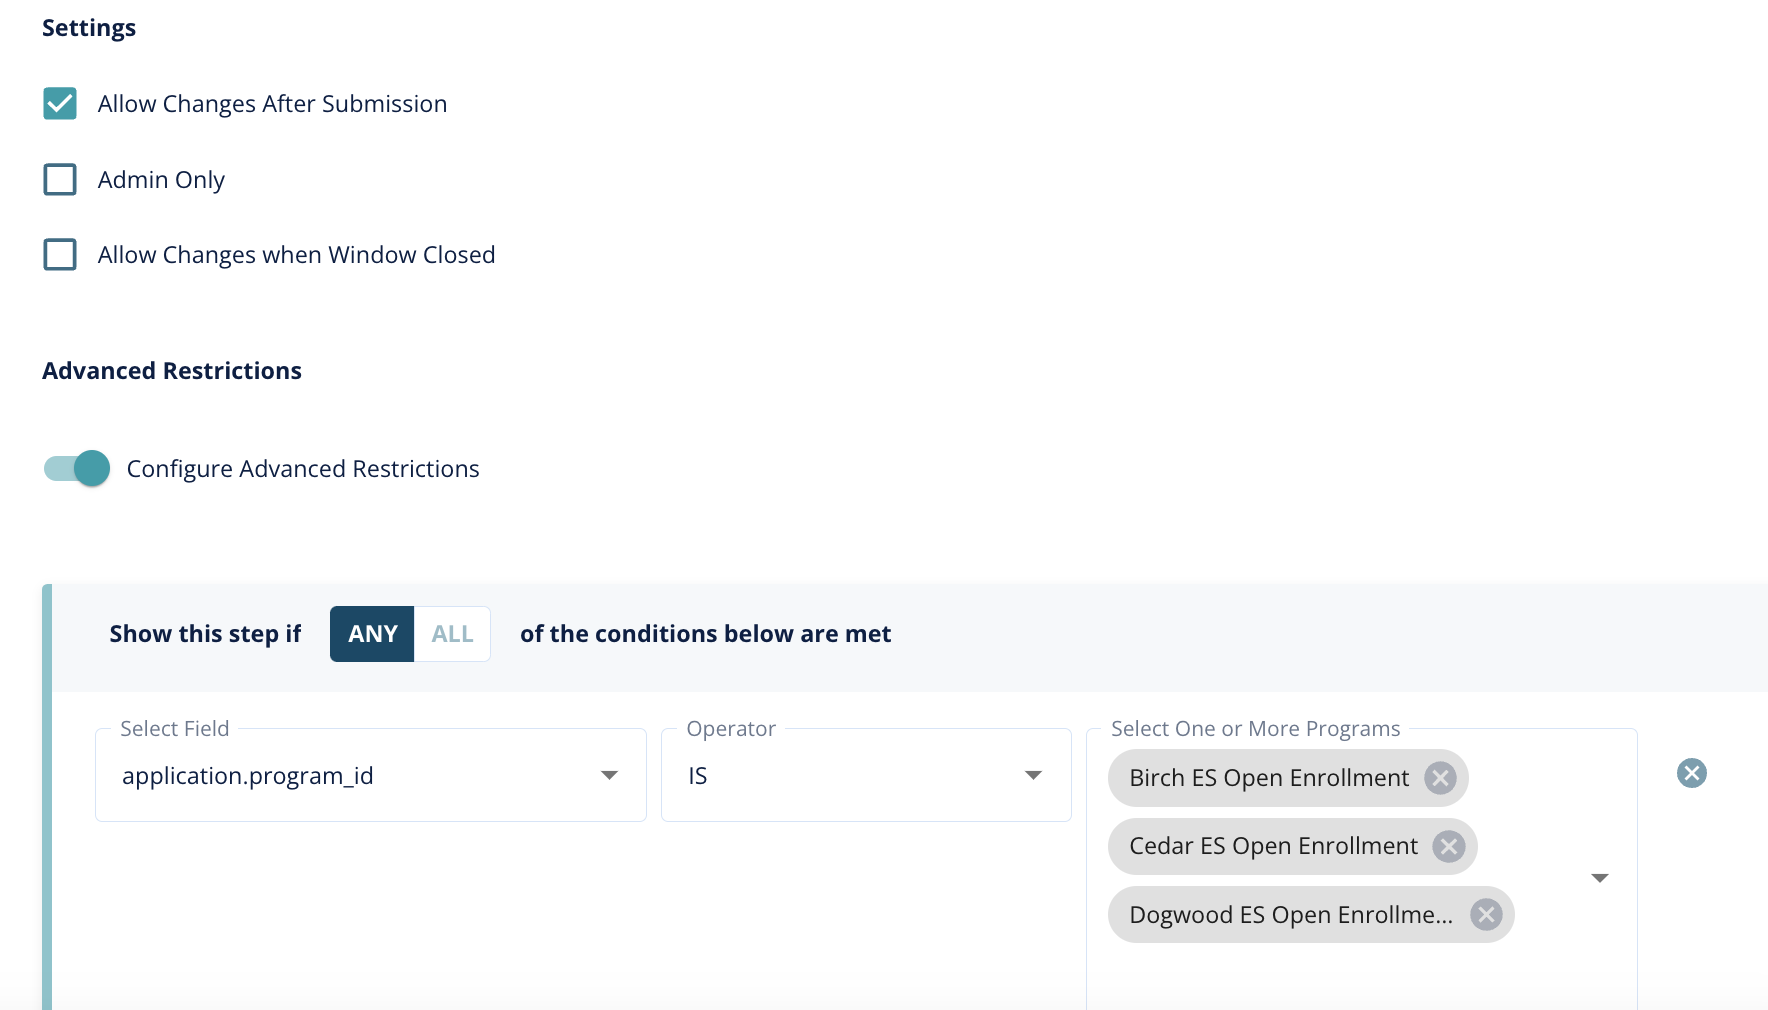The image size is (1768, 1010).
Task: Check Allow Changes when Window Closed box
Action: pos(60,255)
